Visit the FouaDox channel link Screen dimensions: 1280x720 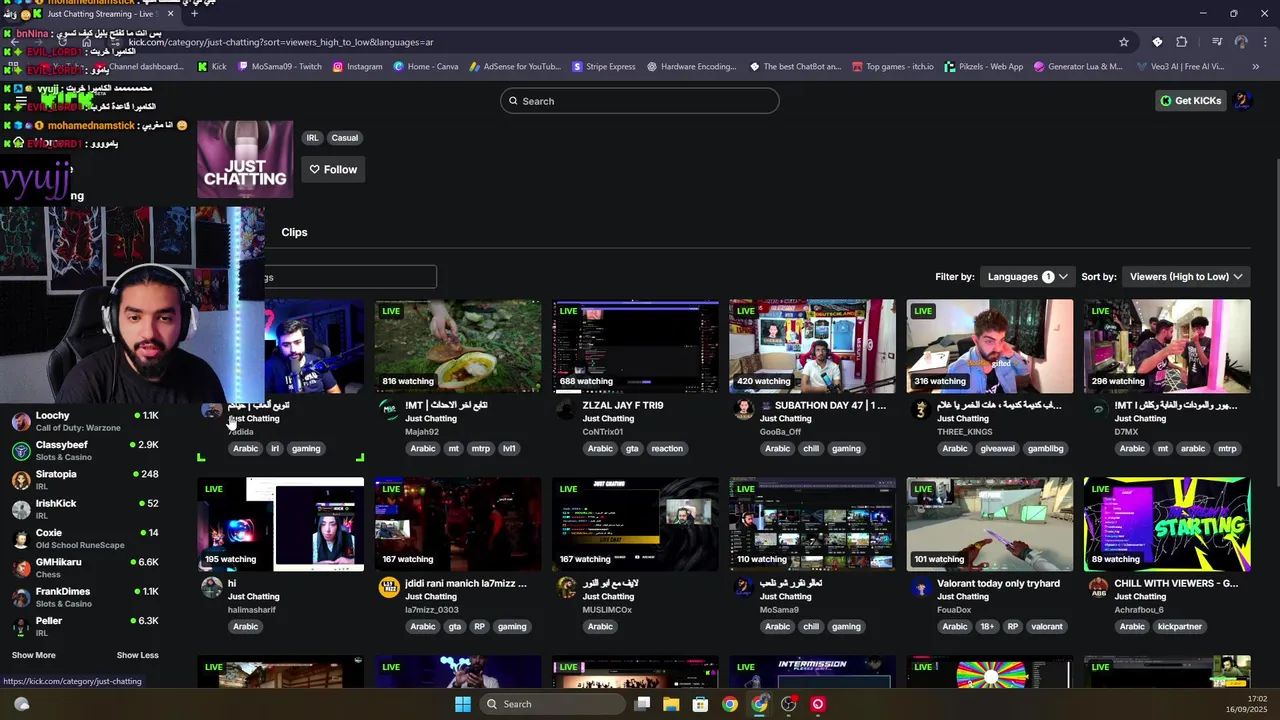tap(954, 610)
